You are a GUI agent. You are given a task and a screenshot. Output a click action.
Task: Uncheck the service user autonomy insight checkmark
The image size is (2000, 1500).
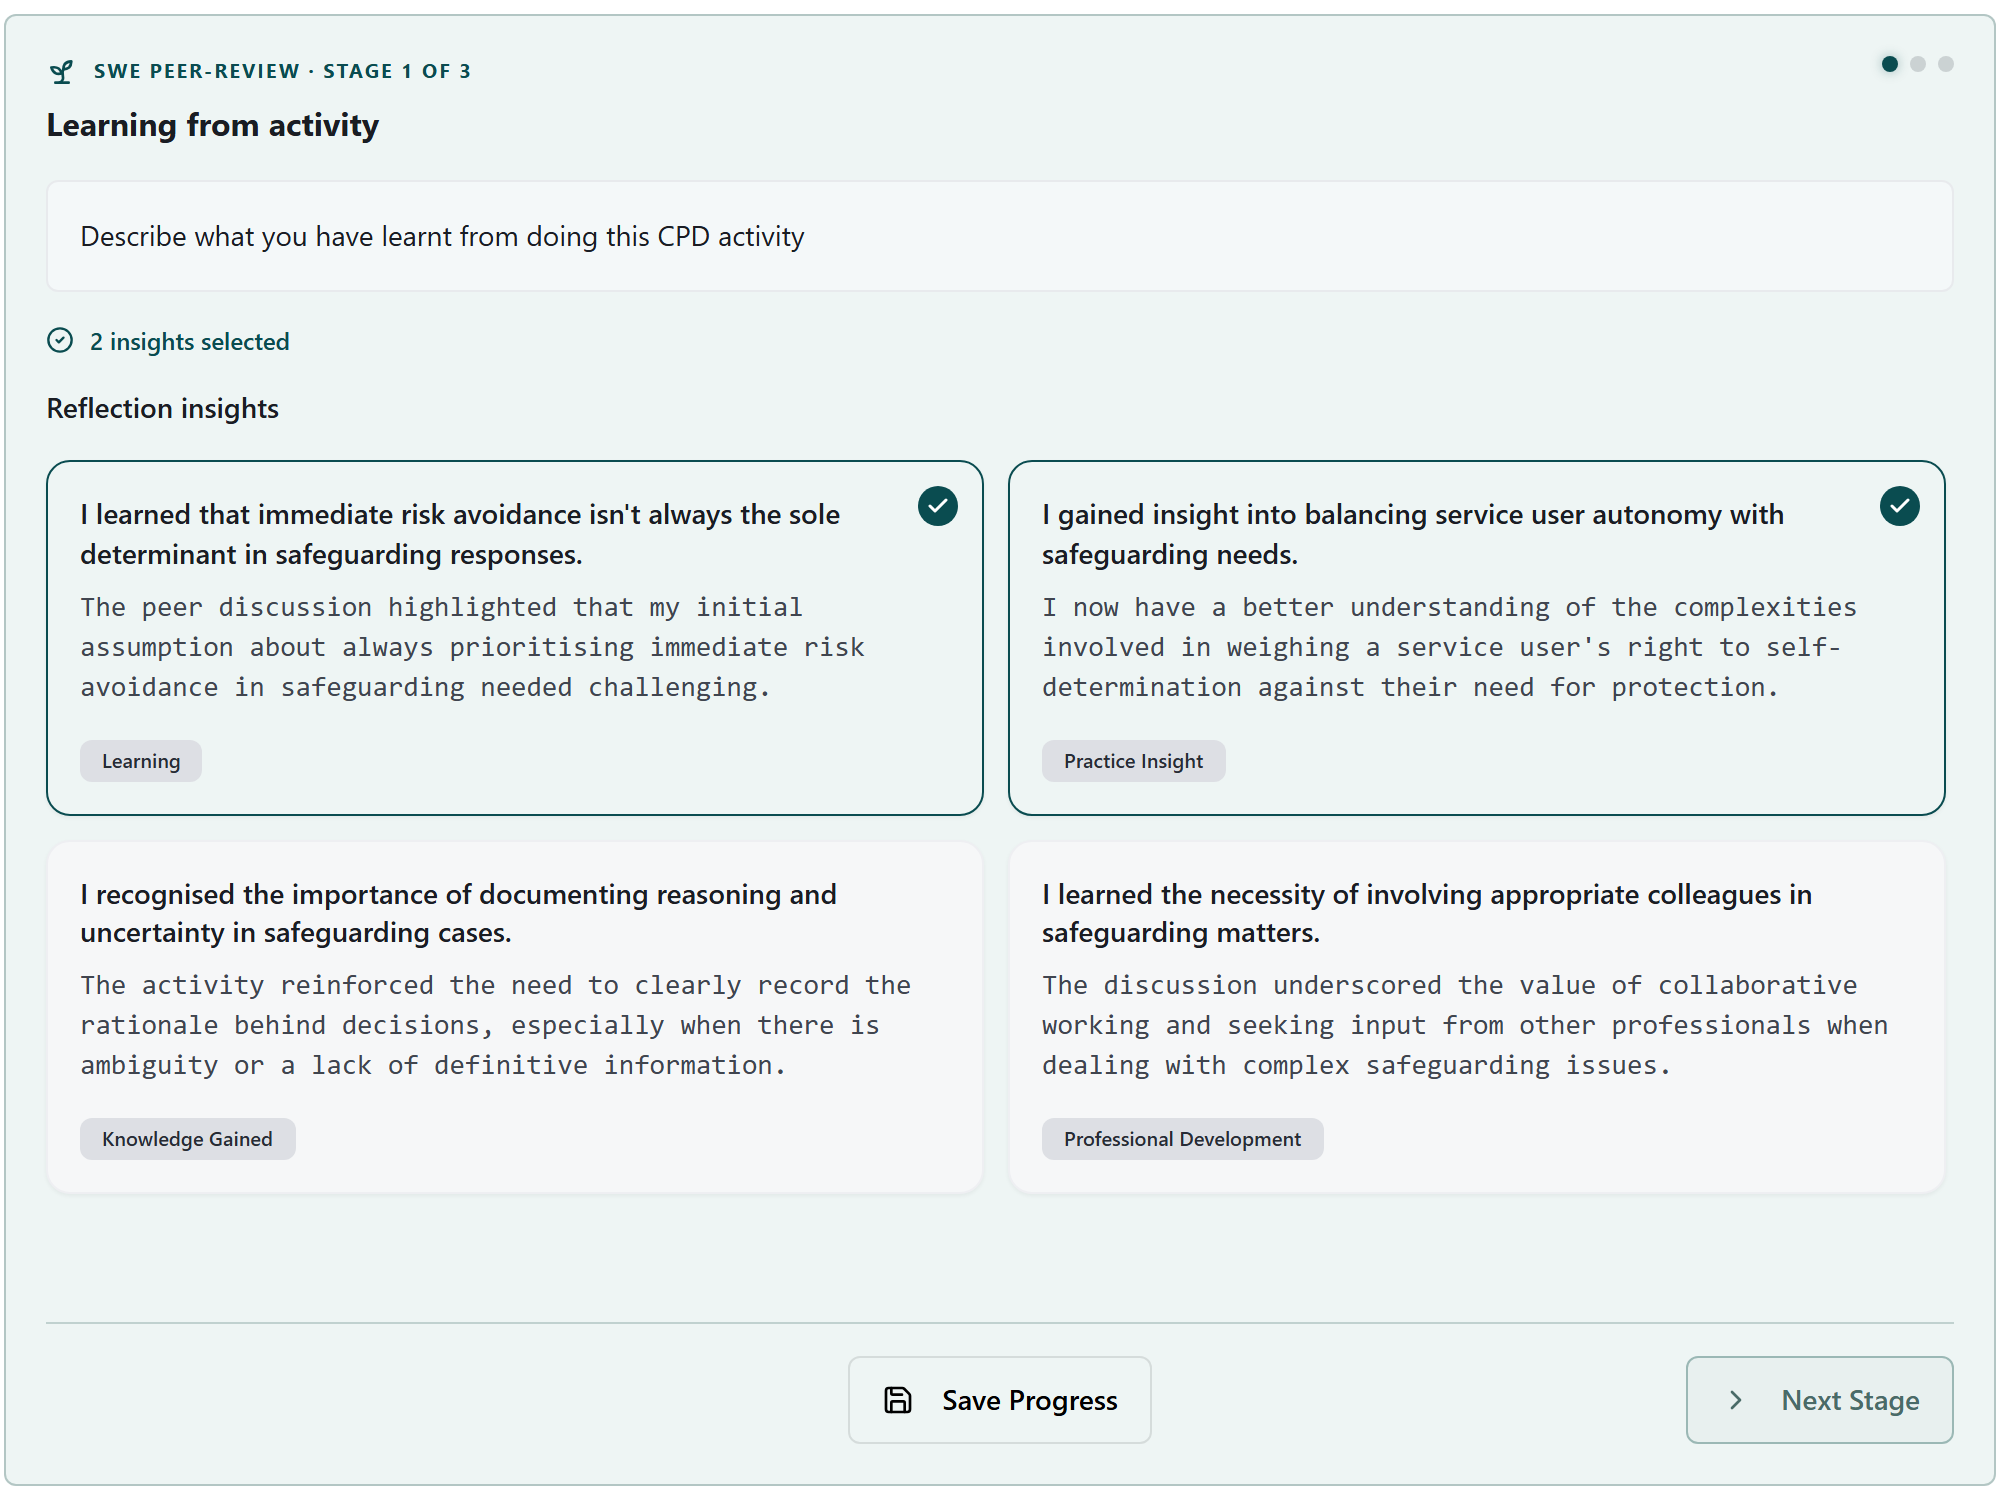[x=1899, y=506]
